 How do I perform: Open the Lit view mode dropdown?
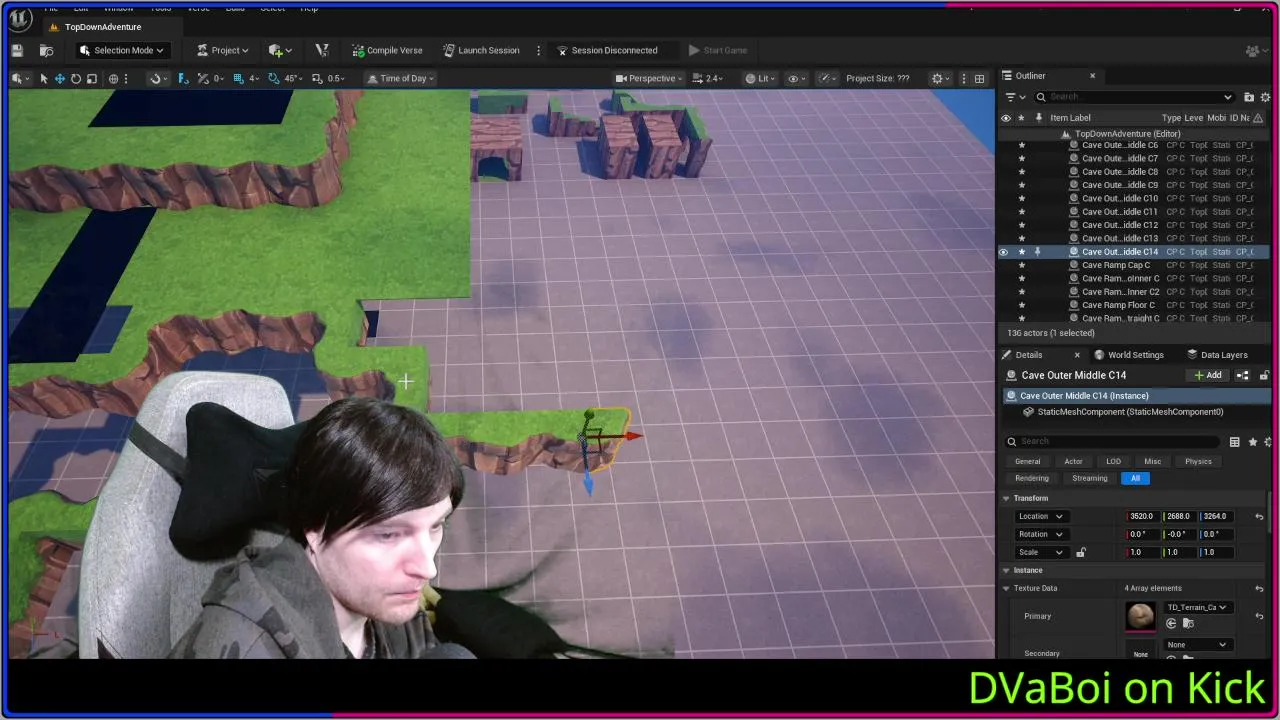pos(761,78)
